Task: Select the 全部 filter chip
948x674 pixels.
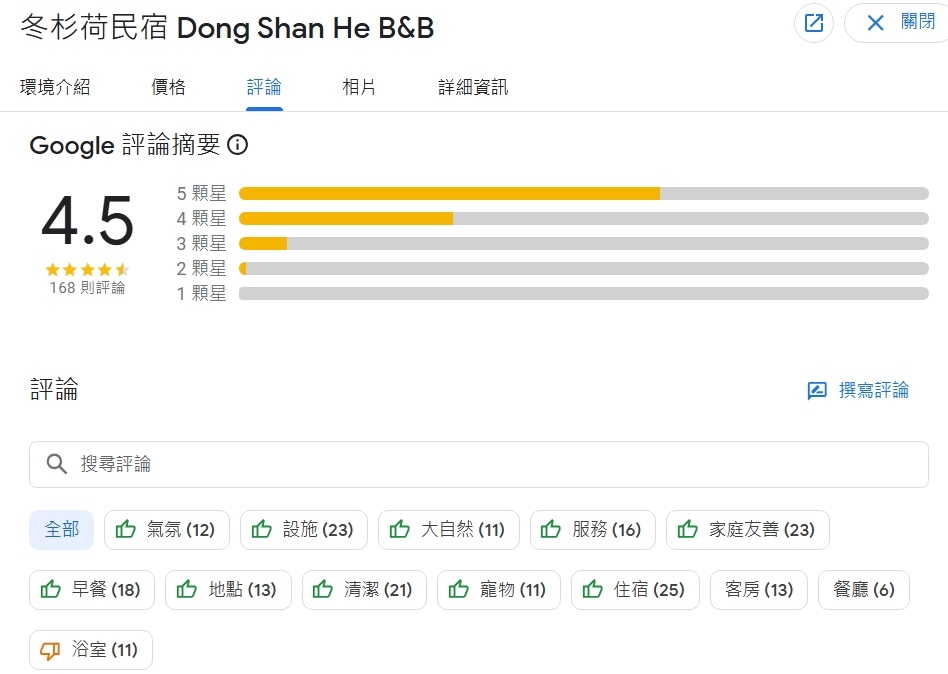Action: tap(62, 530)
